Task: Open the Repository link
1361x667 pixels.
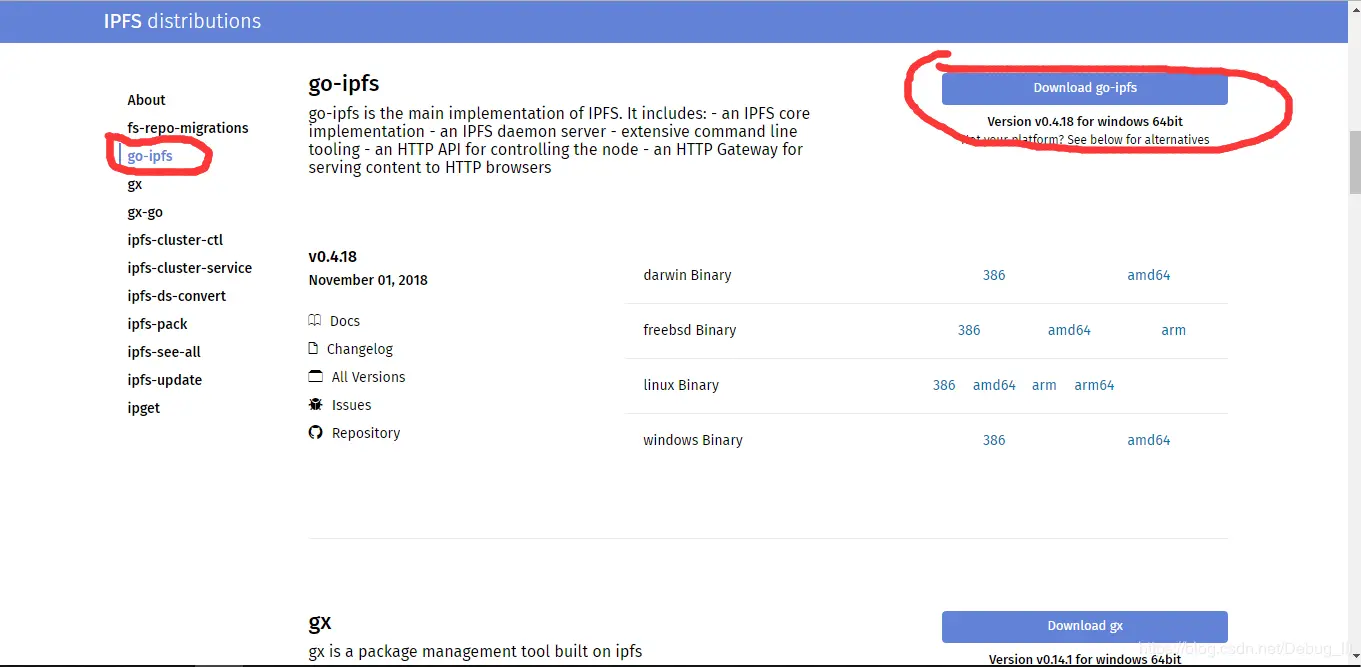Action: pos(366,433)
